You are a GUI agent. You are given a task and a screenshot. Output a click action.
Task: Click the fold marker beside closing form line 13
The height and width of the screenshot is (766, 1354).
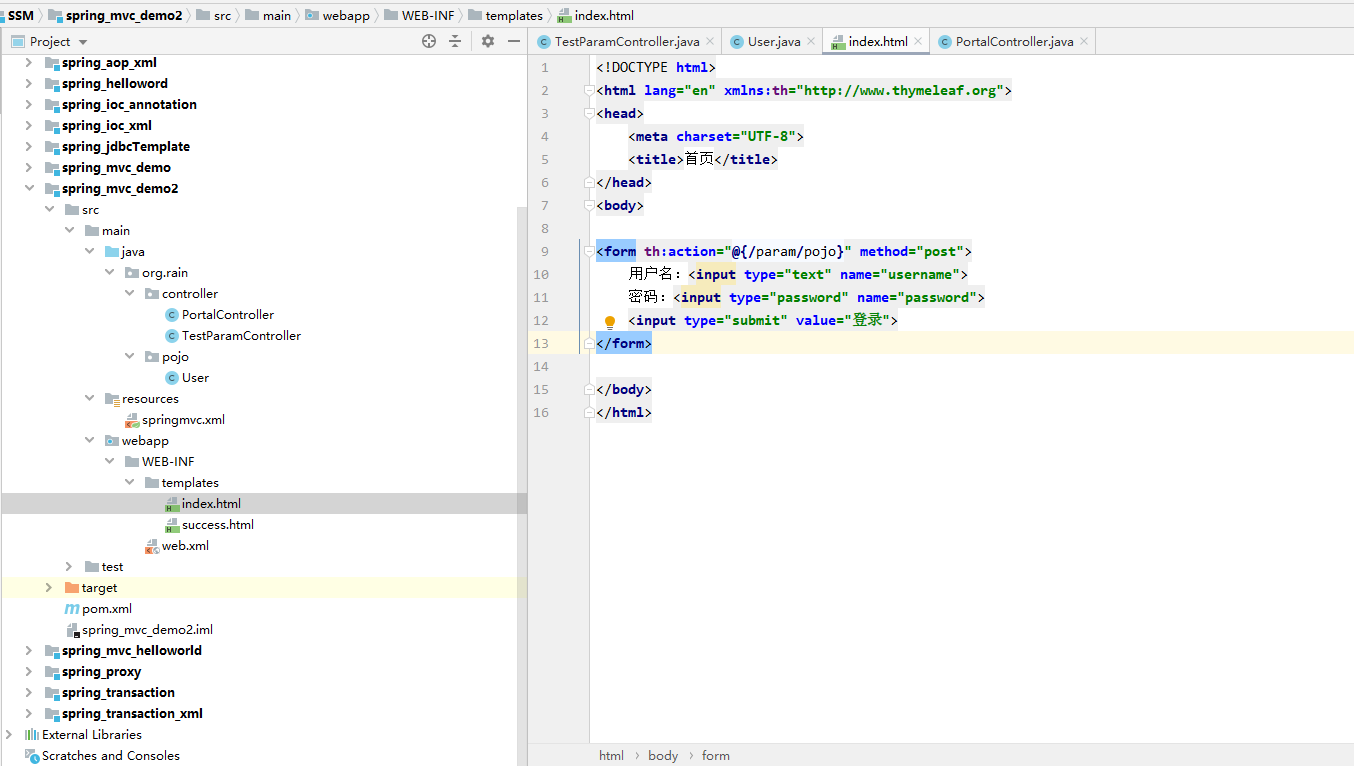tap(588, 344)
